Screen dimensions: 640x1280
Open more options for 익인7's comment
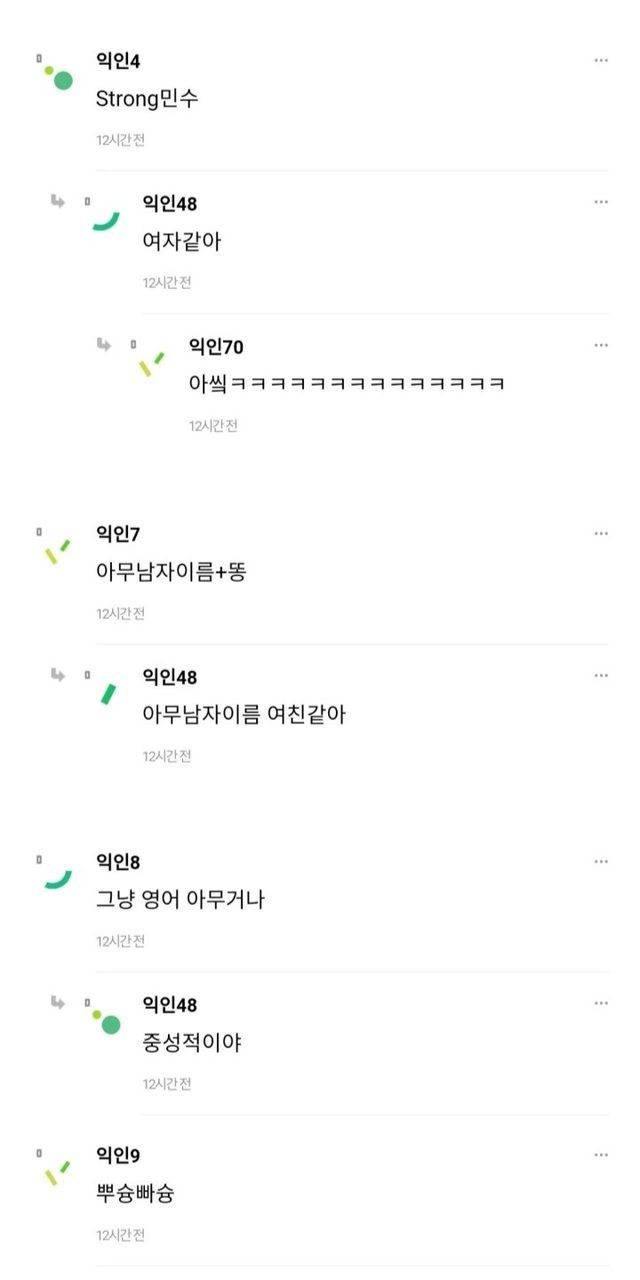[x=601, y=534]
